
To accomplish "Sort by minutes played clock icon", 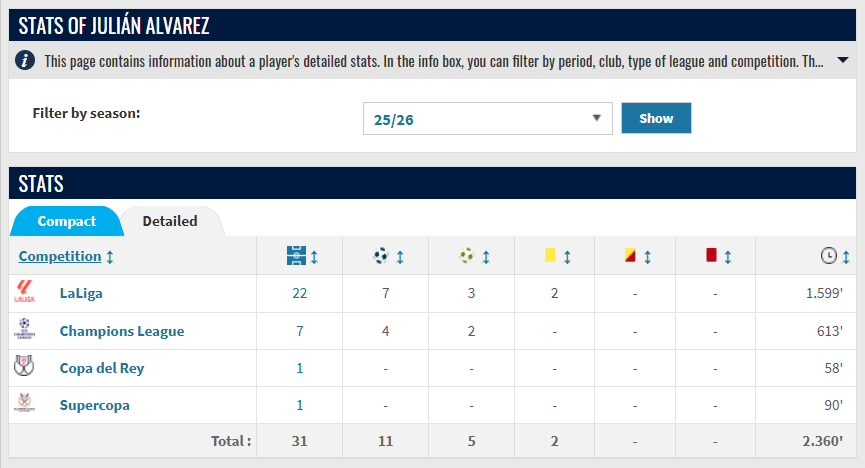I will (x=829, y=256).
